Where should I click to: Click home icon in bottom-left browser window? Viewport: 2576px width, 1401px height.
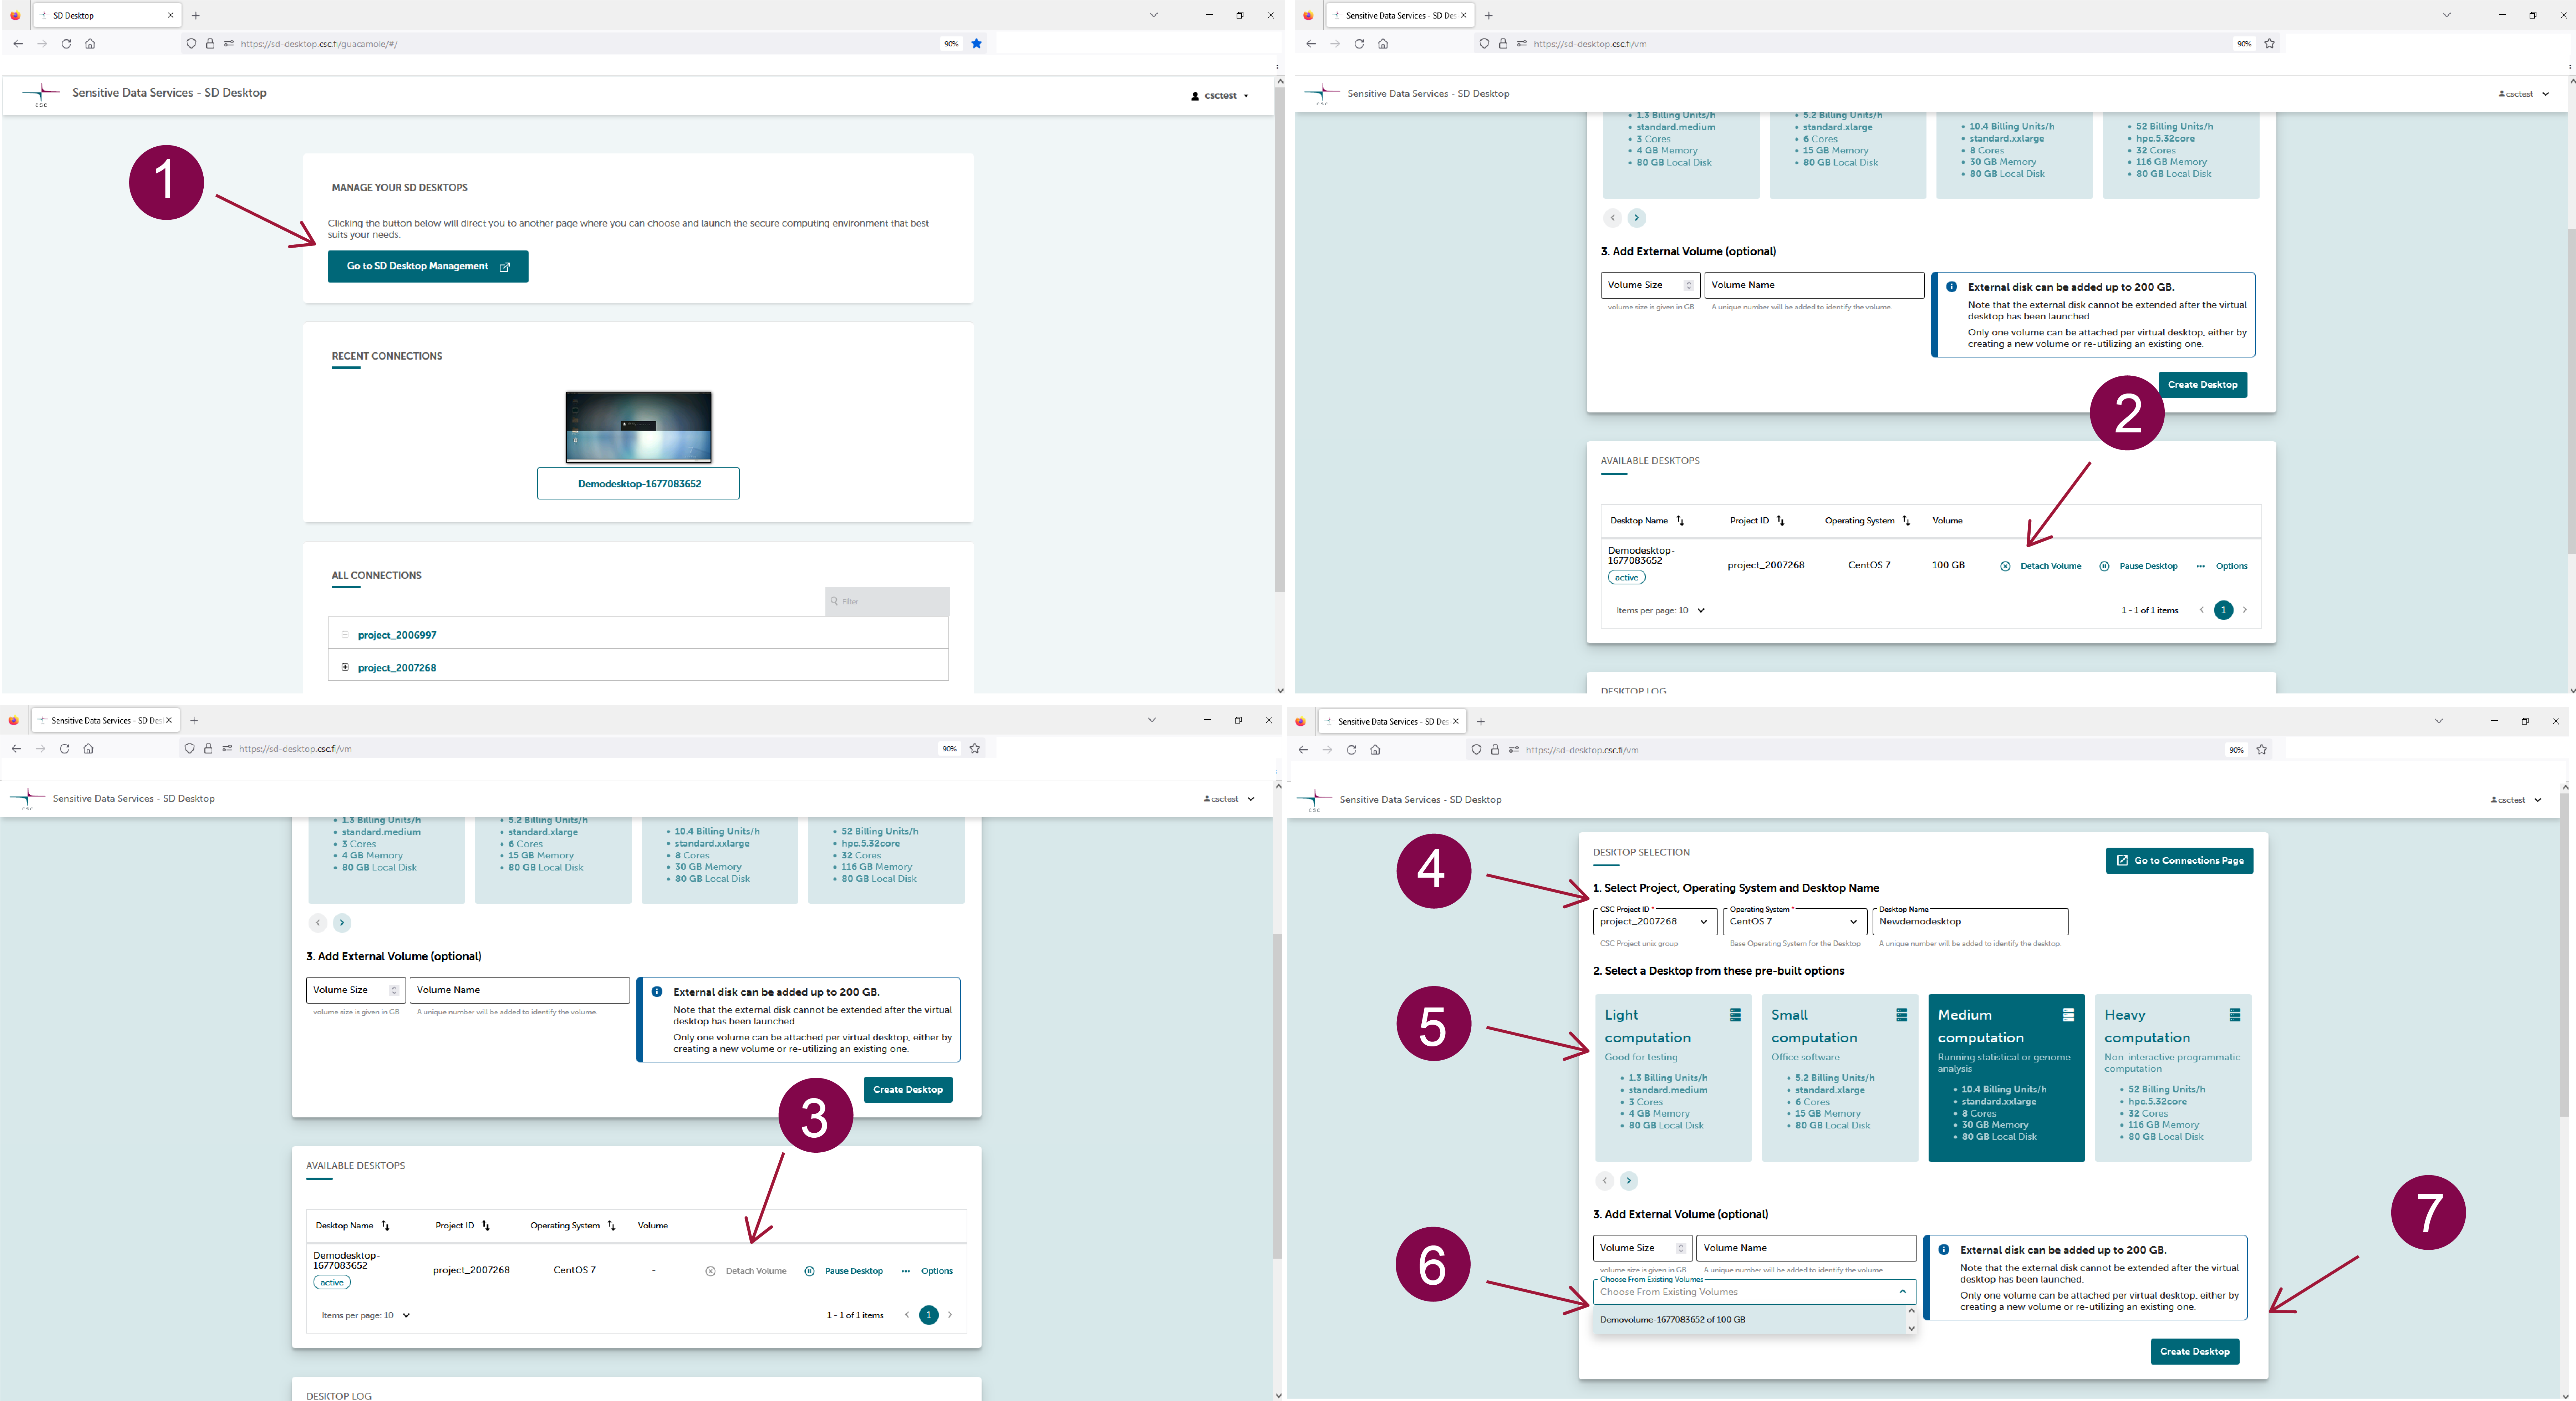coord(88,748)
